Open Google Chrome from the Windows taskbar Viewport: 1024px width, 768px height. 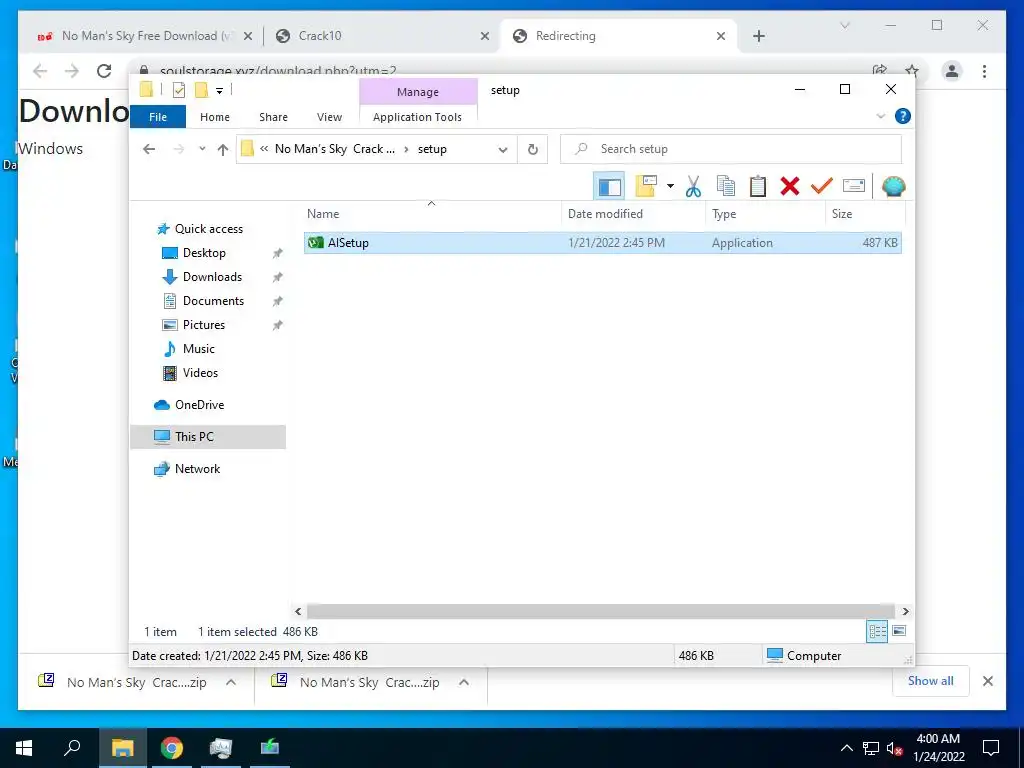point(172,748)
